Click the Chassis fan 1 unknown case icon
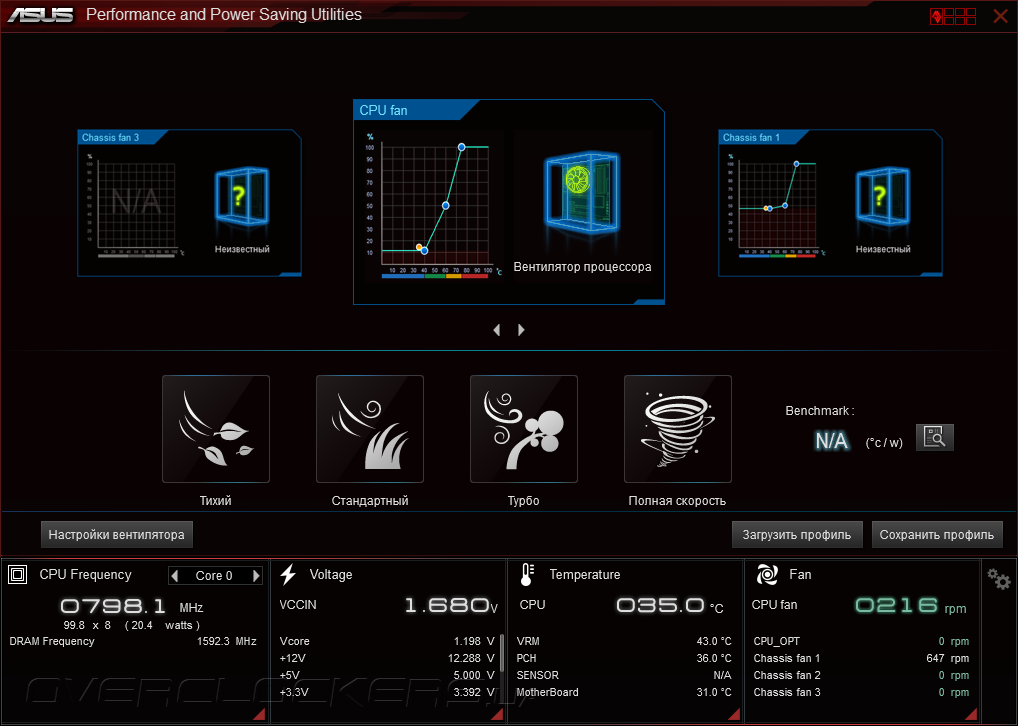The width and height of the screenshot is (1018, 726). click(882, 197)
